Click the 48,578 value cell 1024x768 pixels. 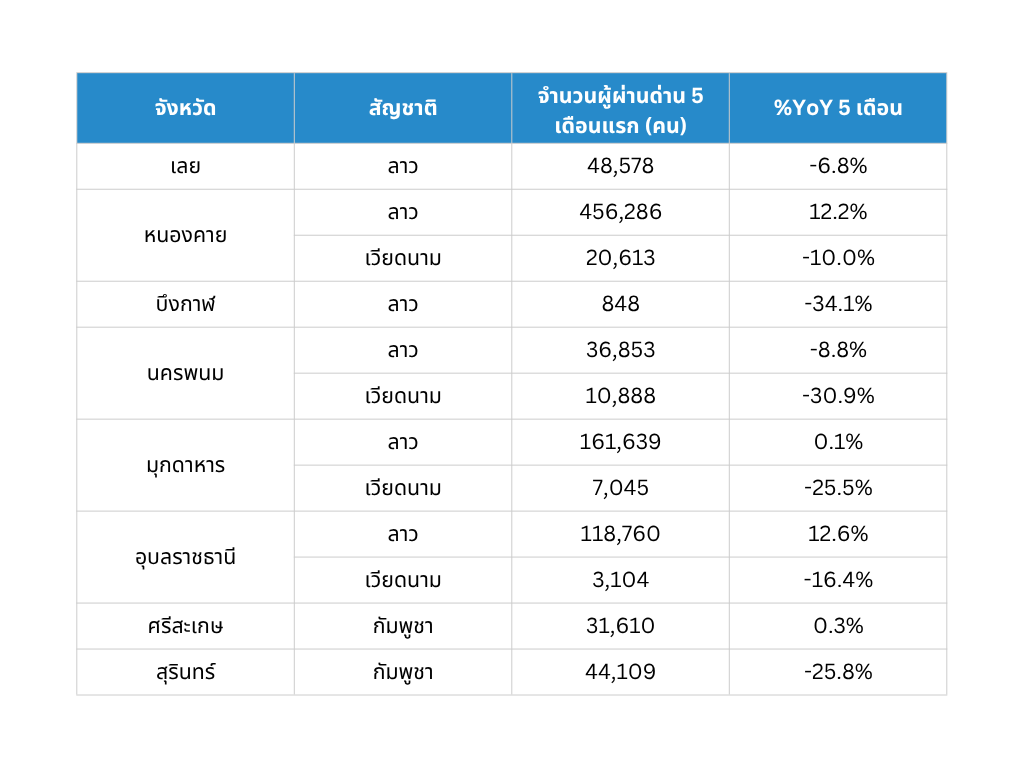coord(620,167)
